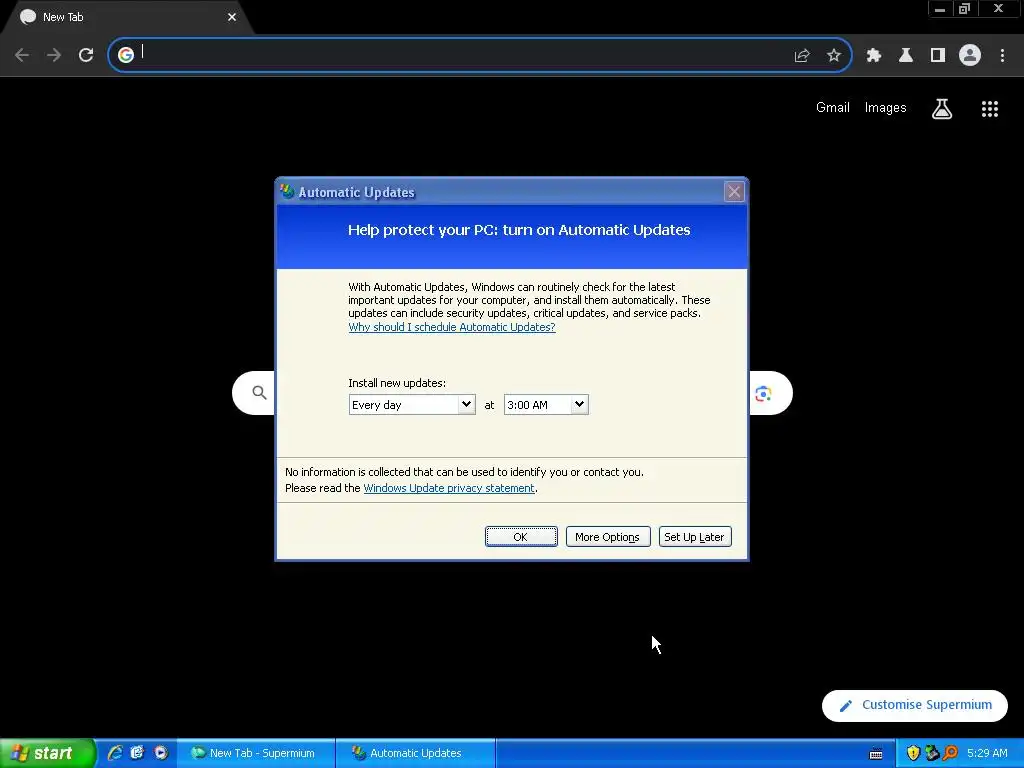Click the Set Up Later button

pyautogui.click(x=695, y=537)
